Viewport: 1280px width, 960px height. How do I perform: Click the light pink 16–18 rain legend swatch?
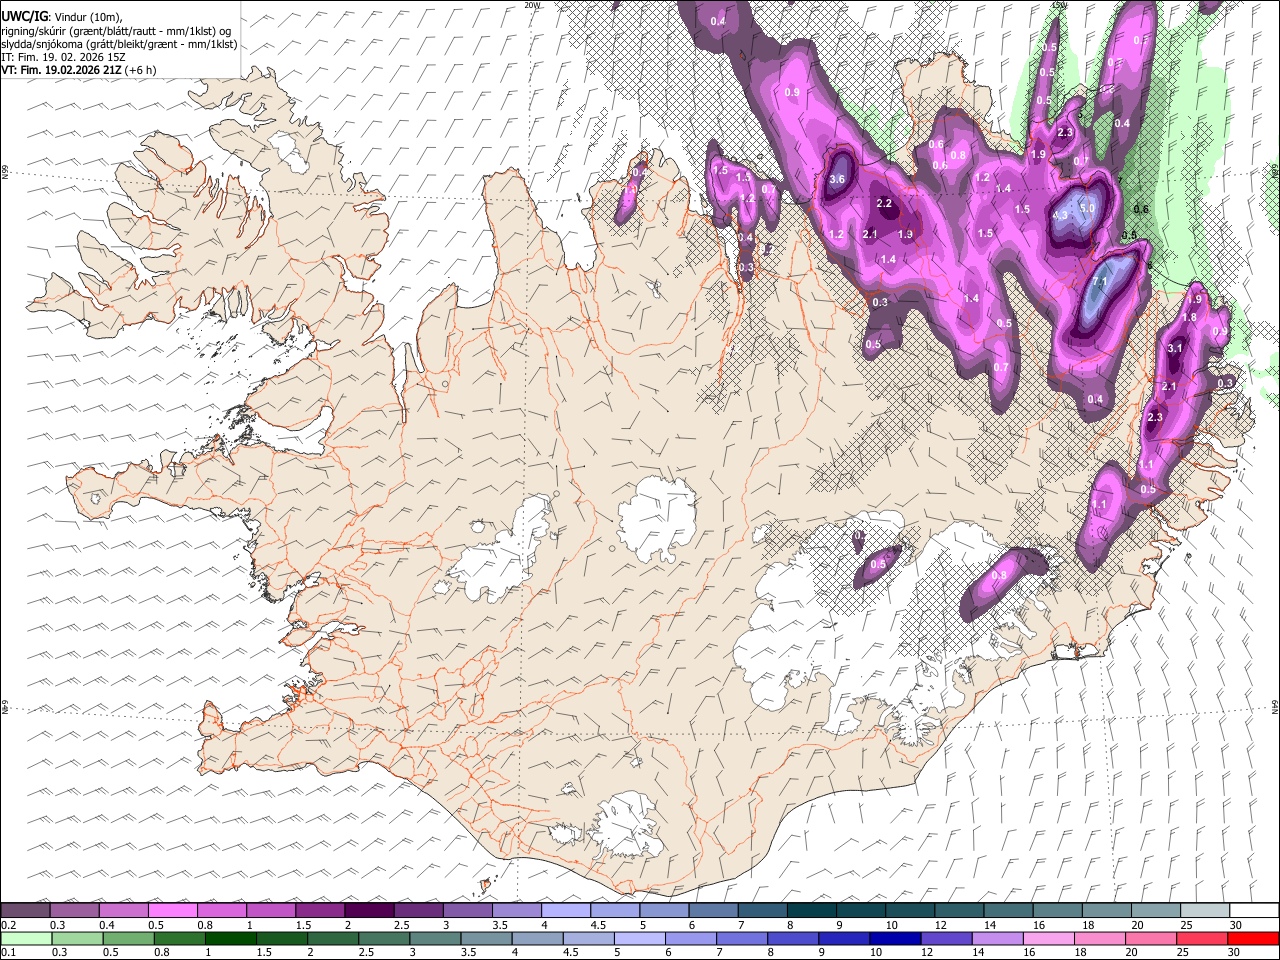tap(1049, 938)
